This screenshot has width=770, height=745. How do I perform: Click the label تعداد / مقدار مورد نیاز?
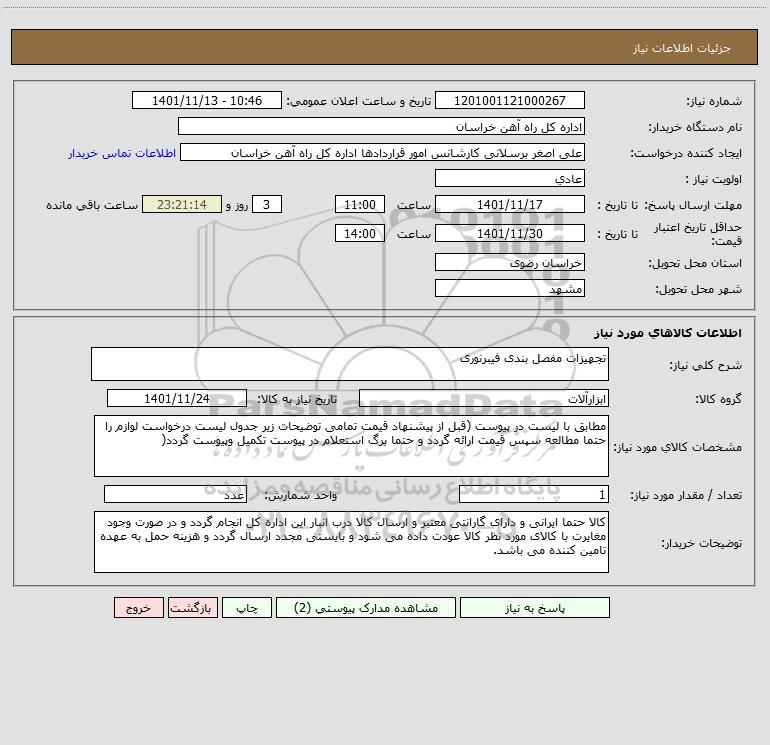(686, 496)
